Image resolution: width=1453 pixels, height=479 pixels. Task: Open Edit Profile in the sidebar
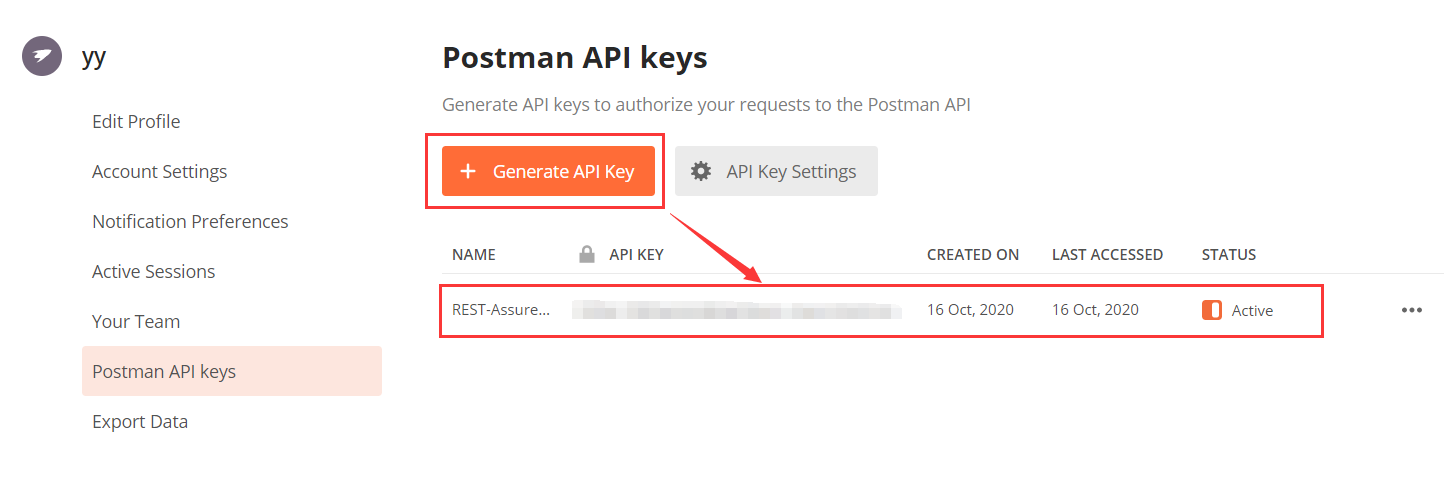136,121
